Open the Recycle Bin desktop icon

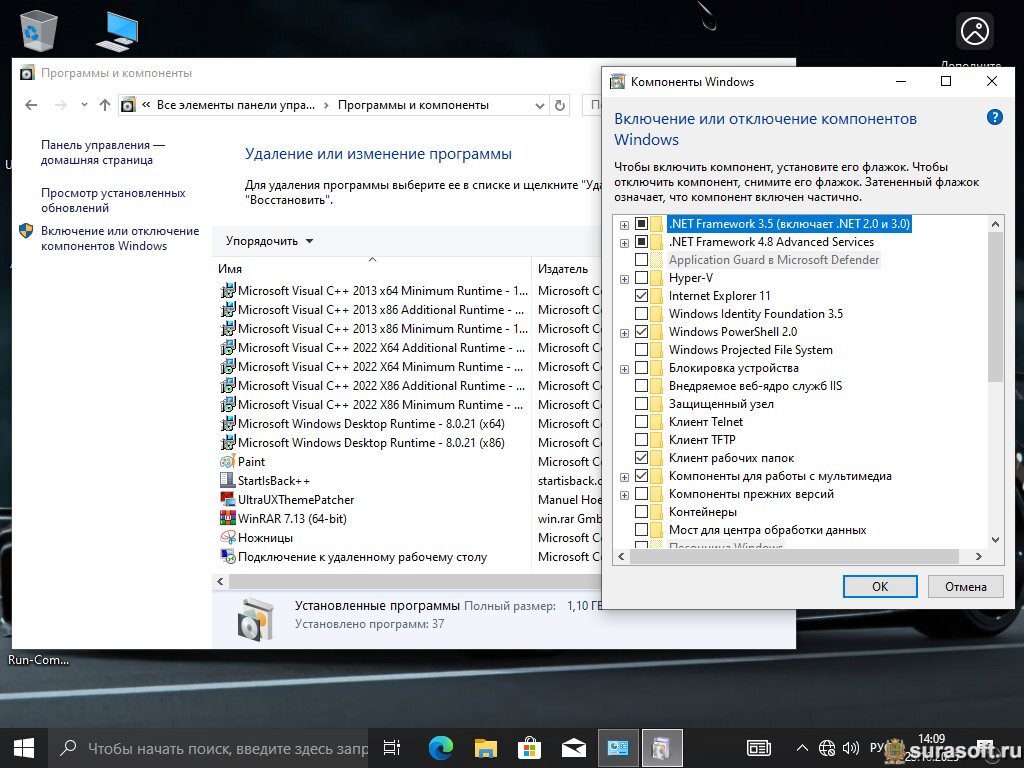click(39, 30)
